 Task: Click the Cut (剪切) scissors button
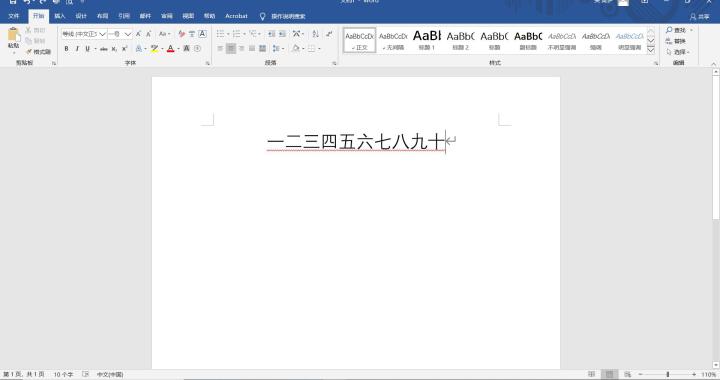pos(35,30)
